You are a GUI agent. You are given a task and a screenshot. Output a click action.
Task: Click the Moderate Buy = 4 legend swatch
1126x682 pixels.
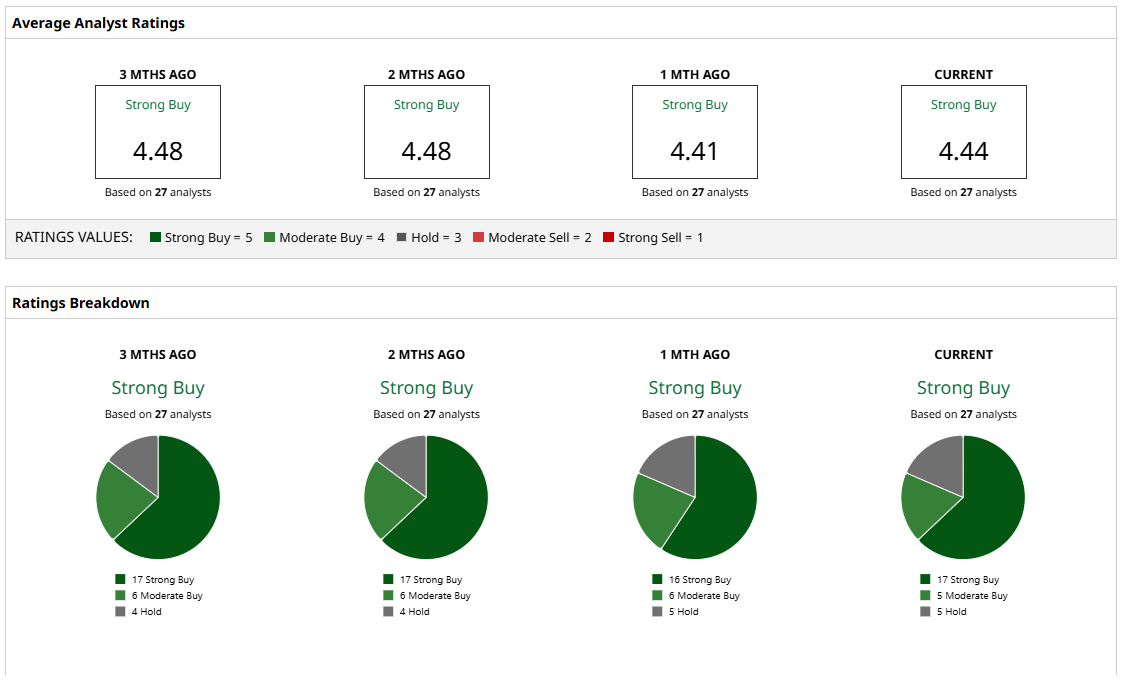point(269,238)
